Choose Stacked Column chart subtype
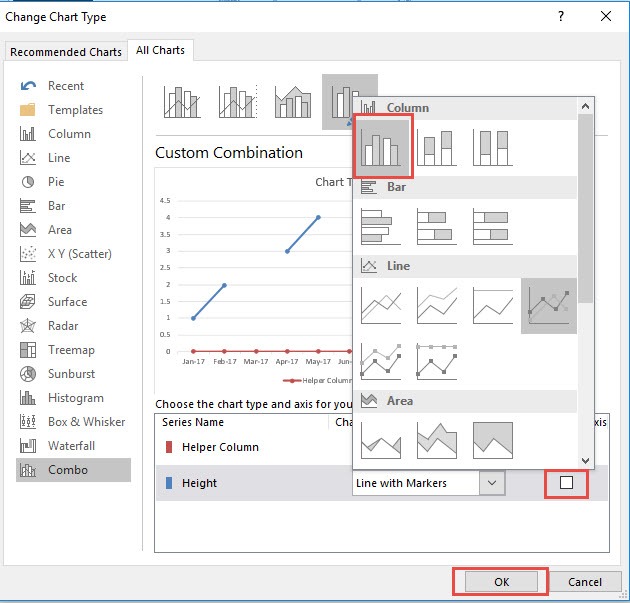The width and height of the screenshot is (630, 603). click(437, 148)
